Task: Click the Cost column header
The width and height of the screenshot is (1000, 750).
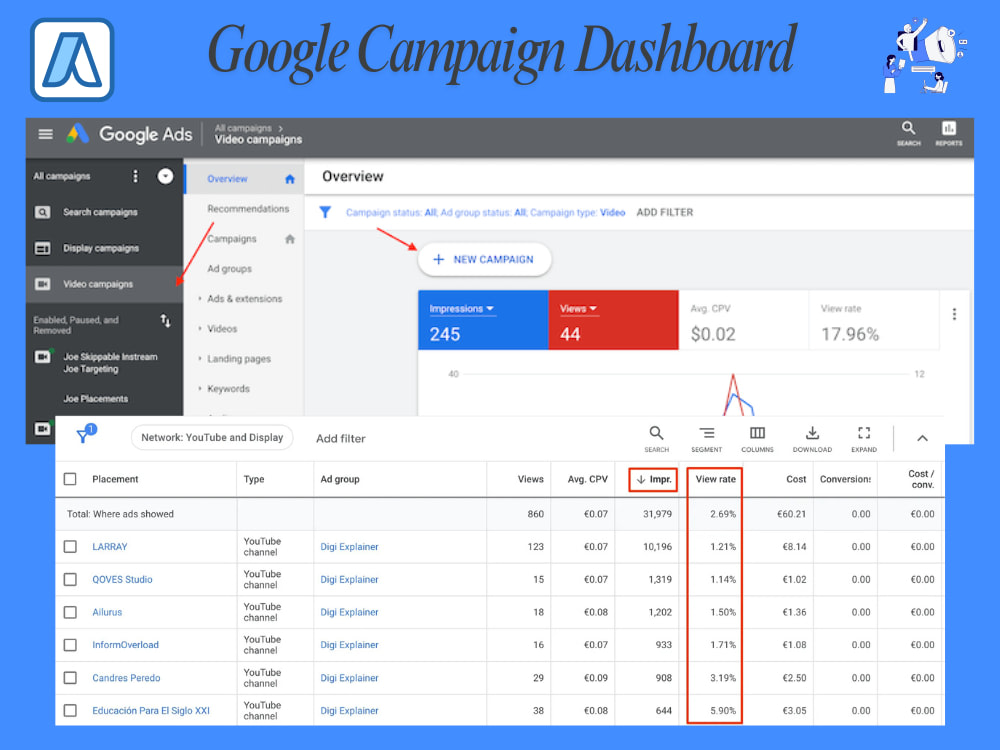Action: click(x=796, y=479)
